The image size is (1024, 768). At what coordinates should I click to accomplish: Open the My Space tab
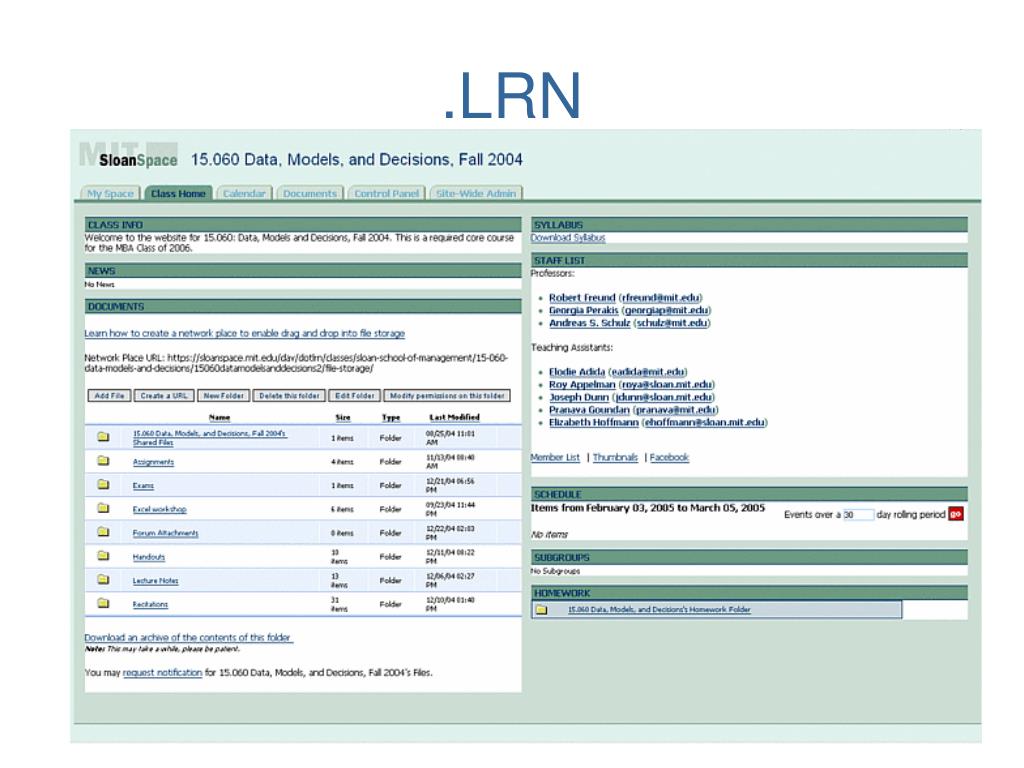point(110,193)
